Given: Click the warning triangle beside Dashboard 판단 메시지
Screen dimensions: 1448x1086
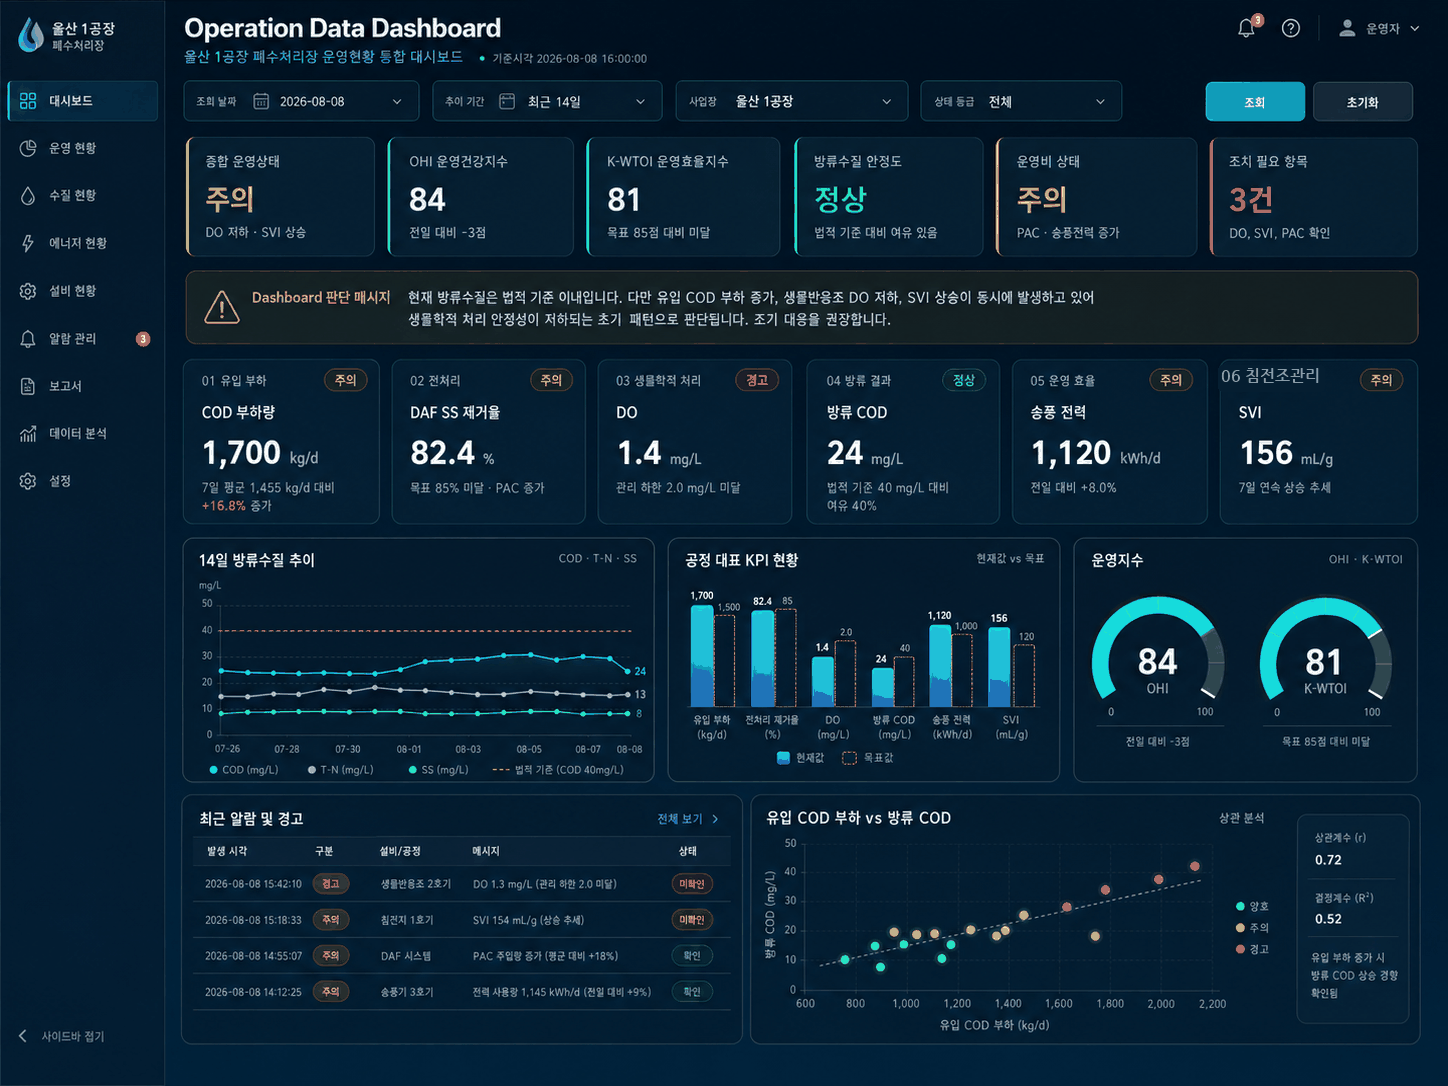Looking at the screenshot, I should coord(221,307).
